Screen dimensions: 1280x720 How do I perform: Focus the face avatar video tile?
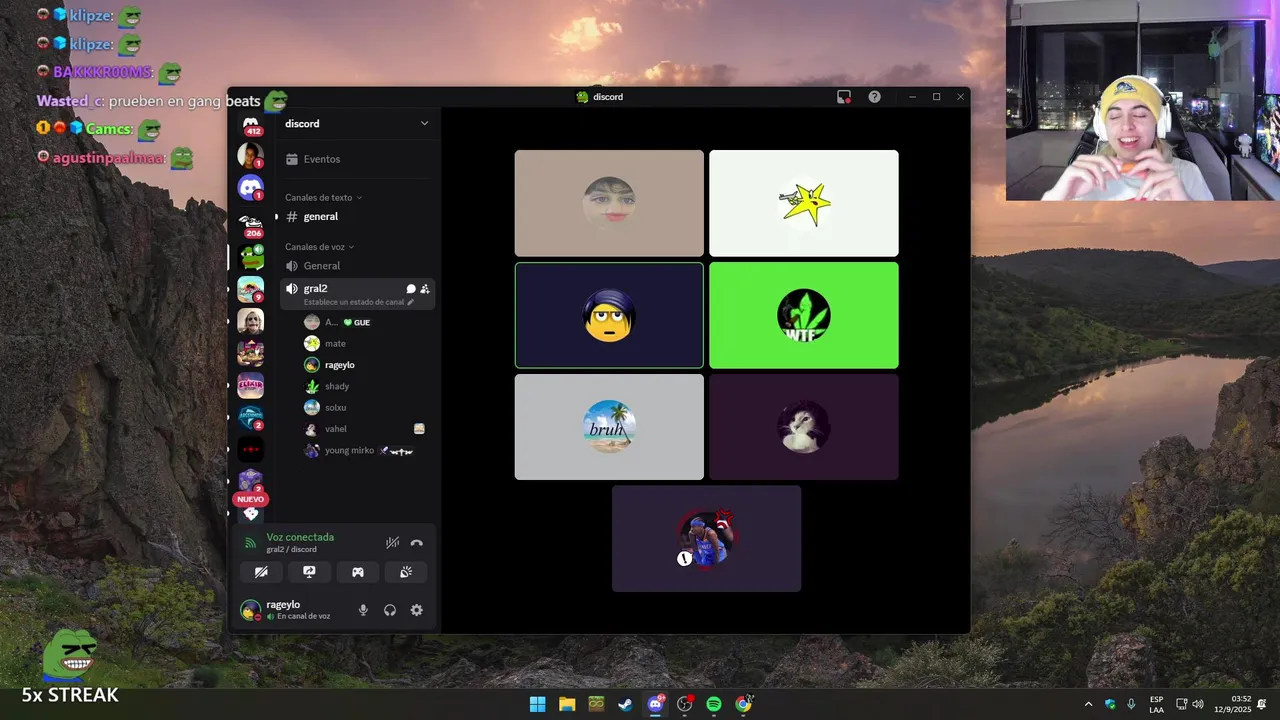click(x=609, y=203)
